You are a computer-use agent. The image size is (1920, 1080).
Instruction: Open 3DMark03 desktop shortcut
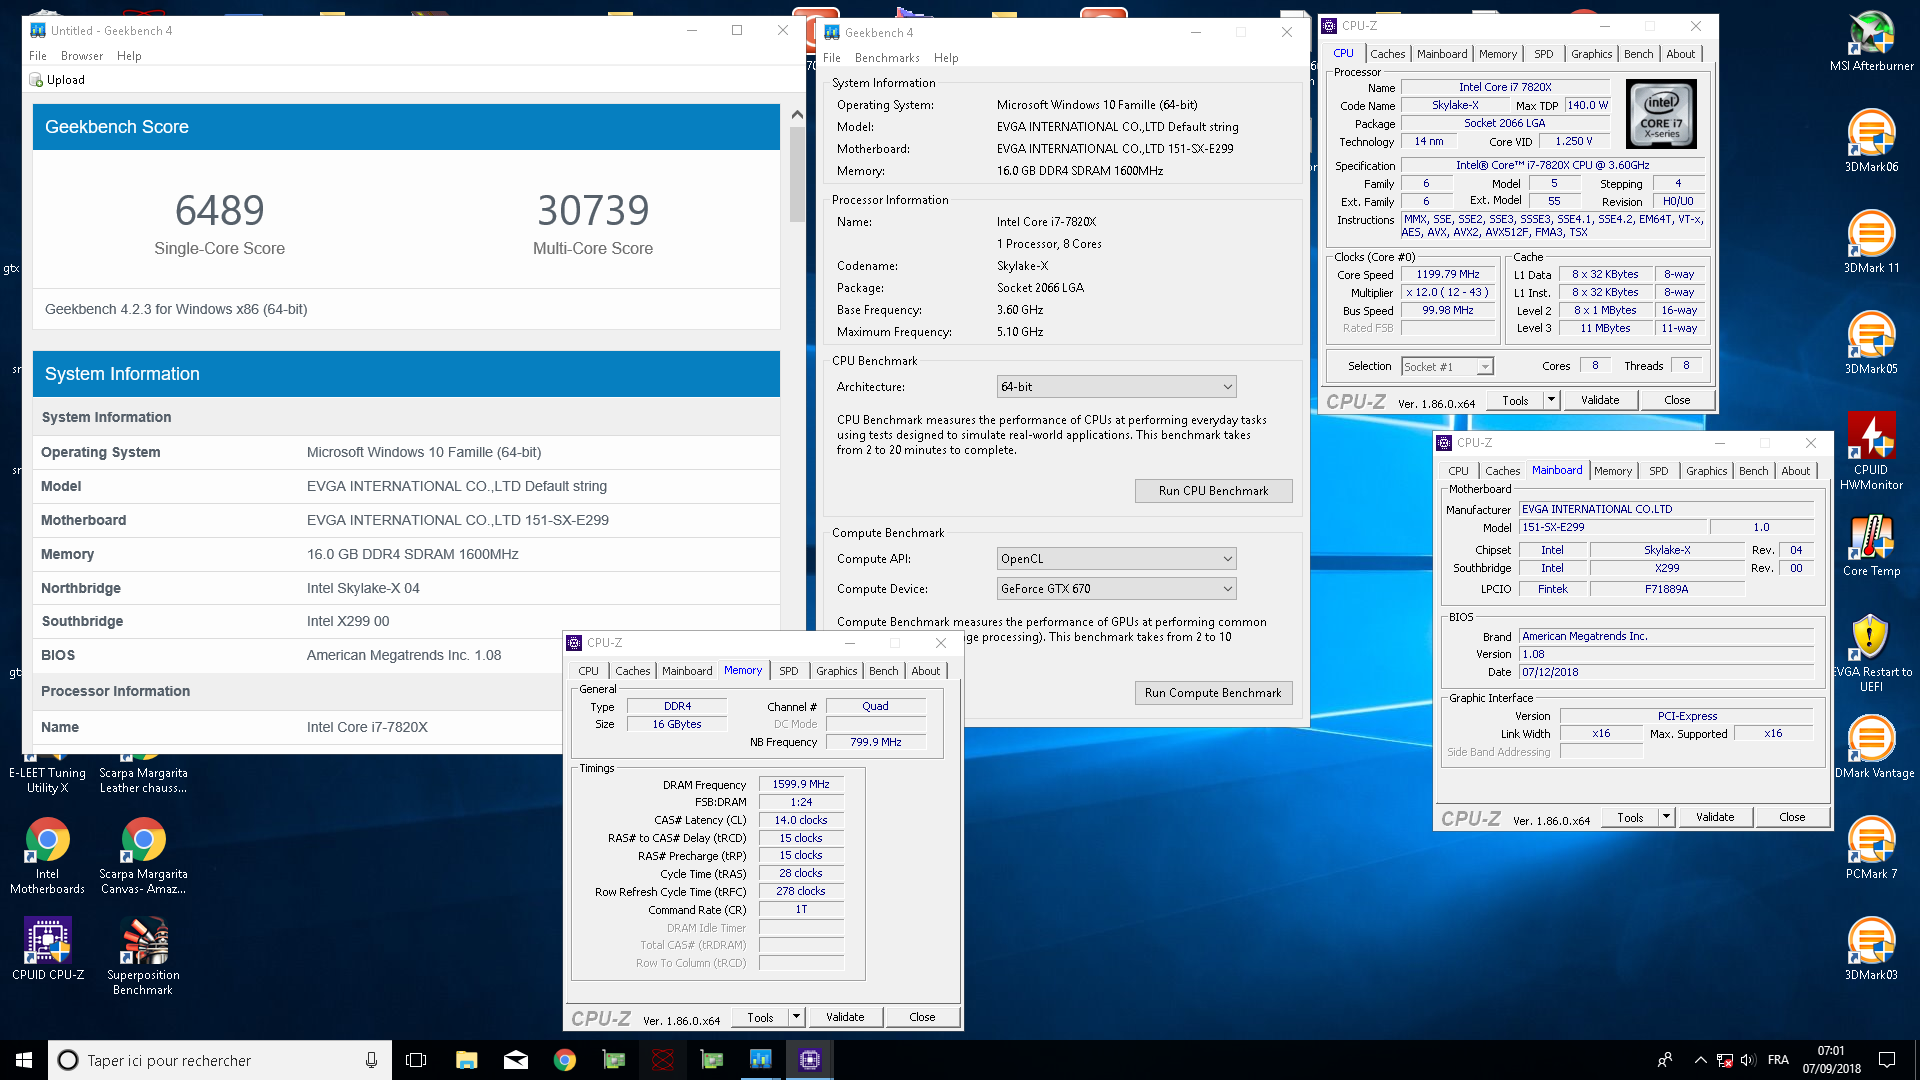pyautogui.click(x=1871, y=949)
